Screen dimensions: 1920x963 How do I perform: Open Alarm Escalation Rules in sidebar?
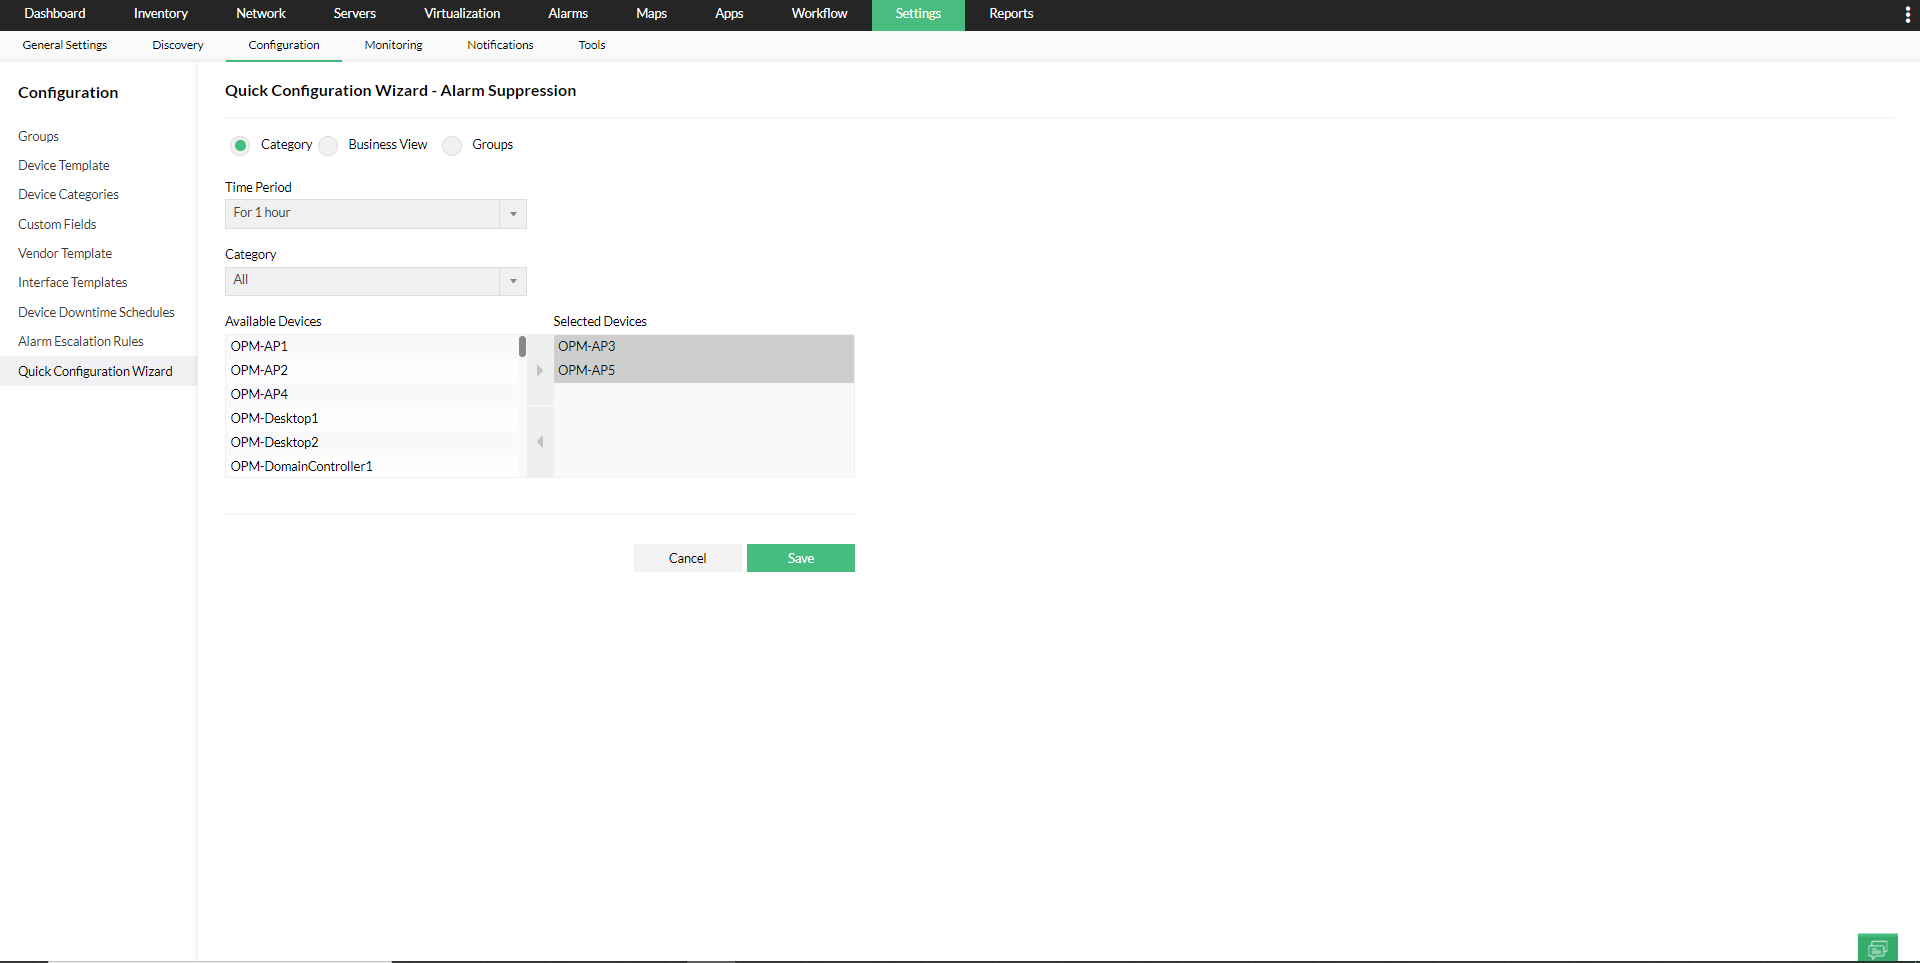(x=80, y=341)
